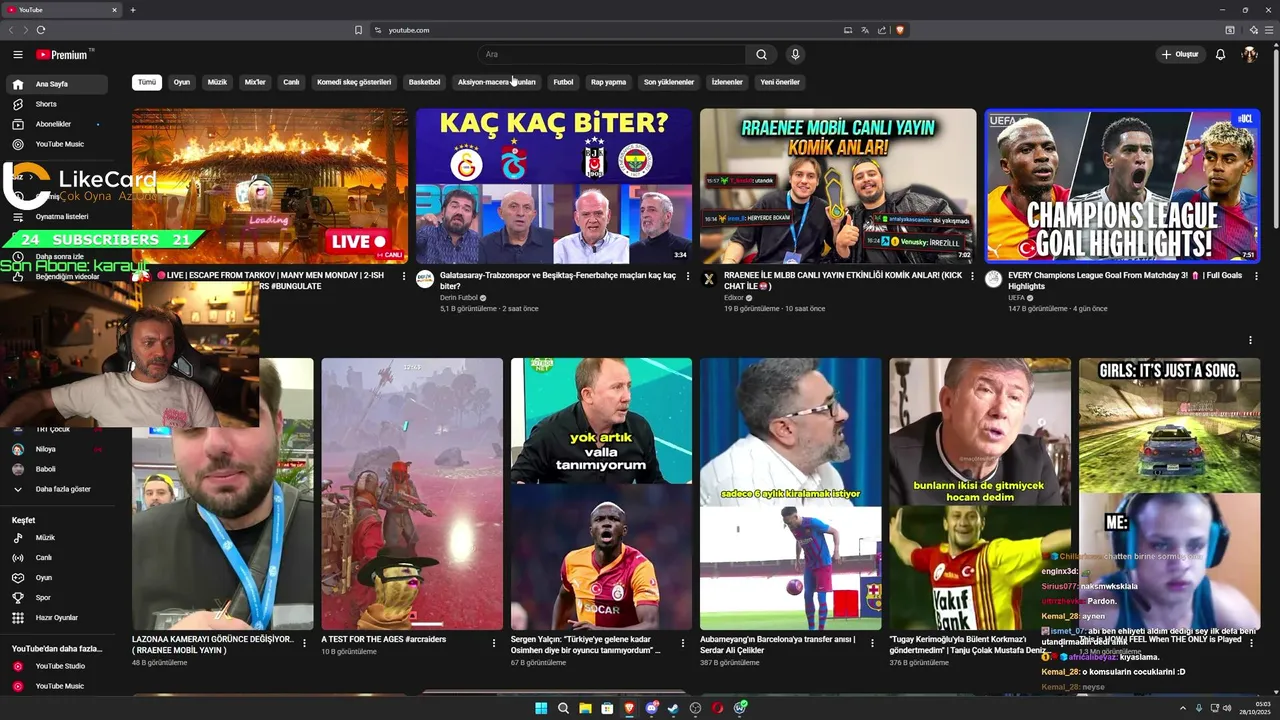Open more options for RRAENEE MLBB video
1280x720 pixels.
coord(972,276)
